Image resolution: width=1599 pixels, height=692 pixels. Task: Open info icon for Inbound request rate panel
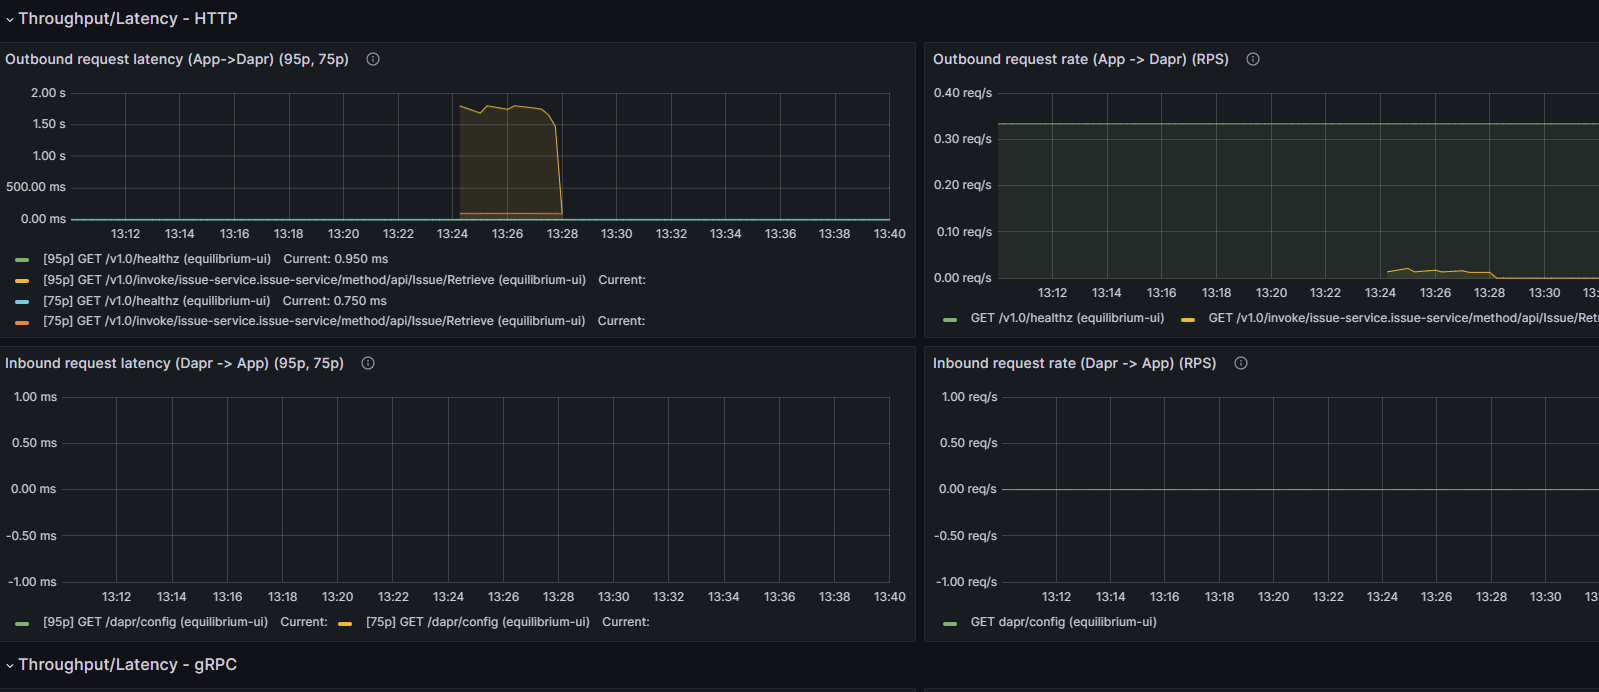pyautogui.click(x=1241, y=363)
